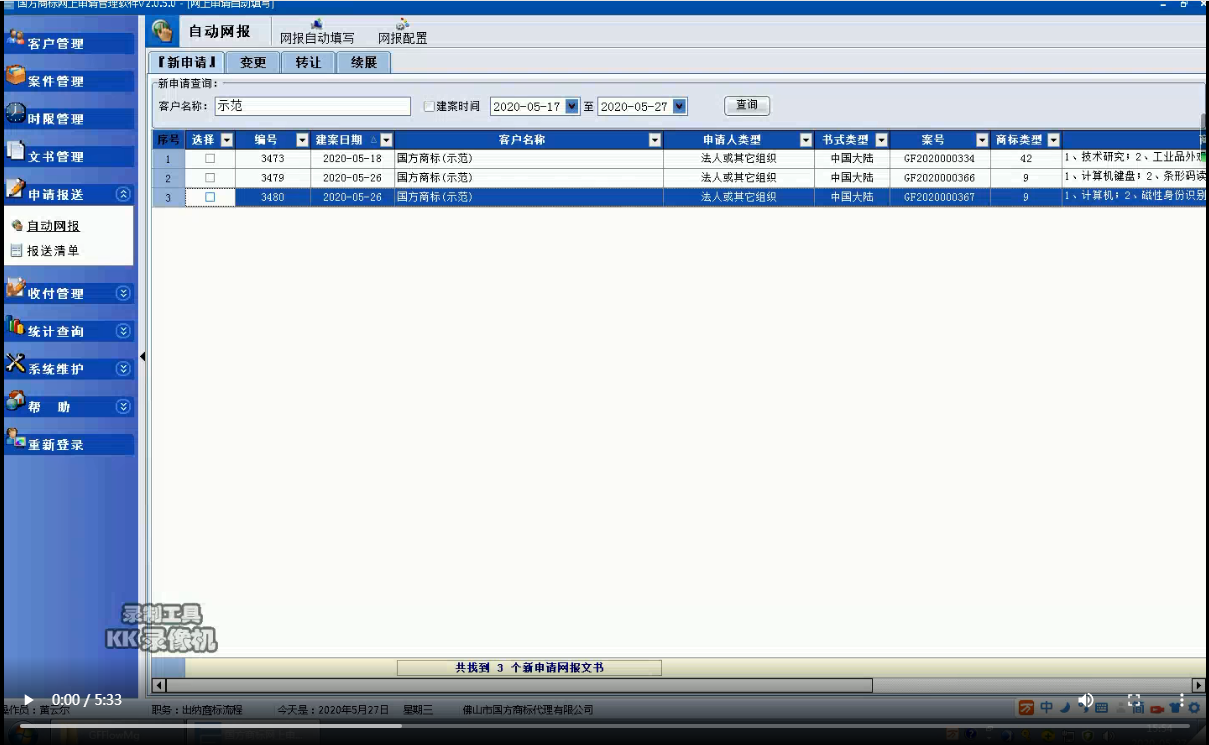Click the 帮助 sidebar icon
1209x745 pixels.
tap(15, 401)
